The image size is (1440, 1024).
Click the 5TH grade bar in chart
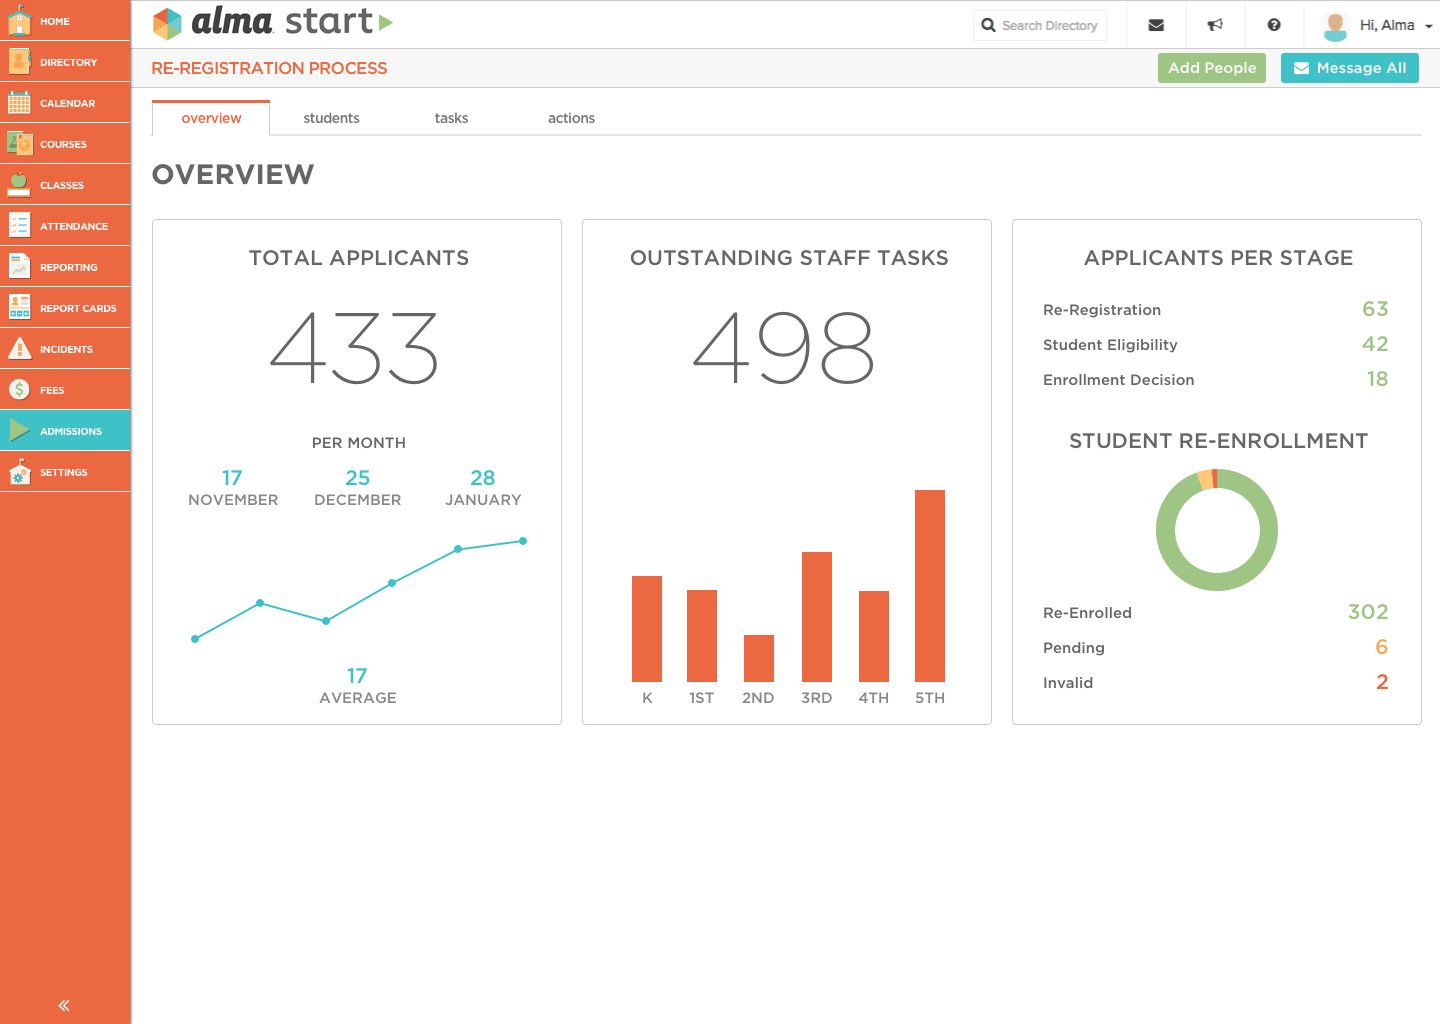[930, 586]
